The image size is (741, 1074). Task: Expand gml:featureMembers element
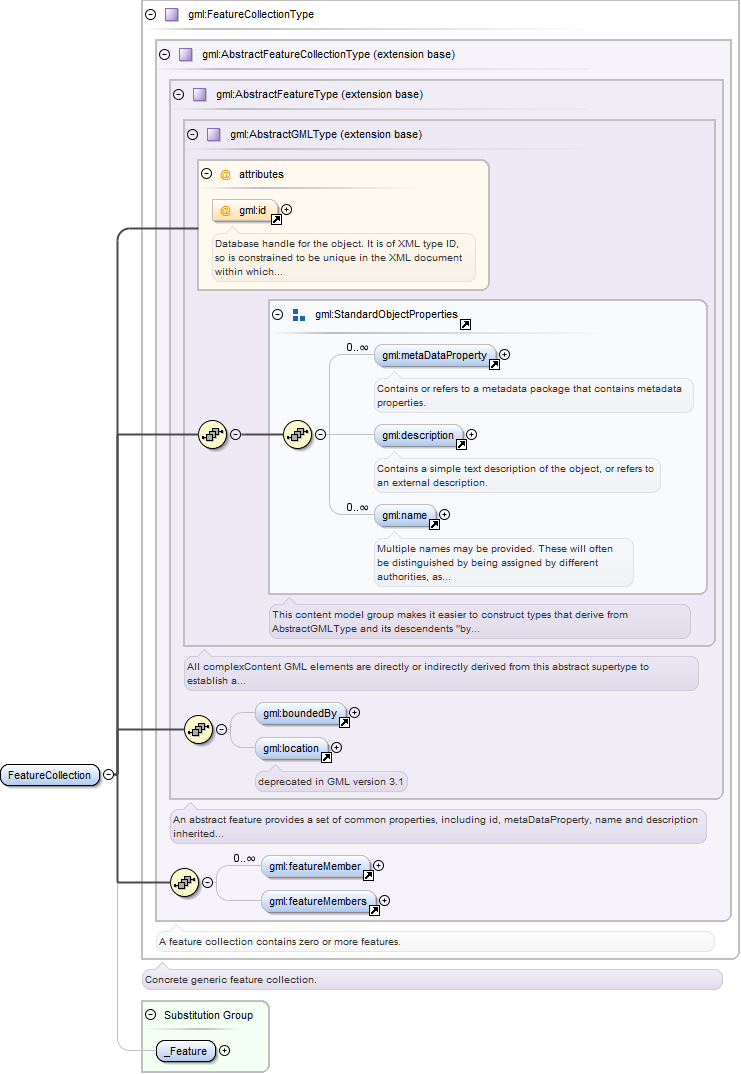click(x=385, y=901)
